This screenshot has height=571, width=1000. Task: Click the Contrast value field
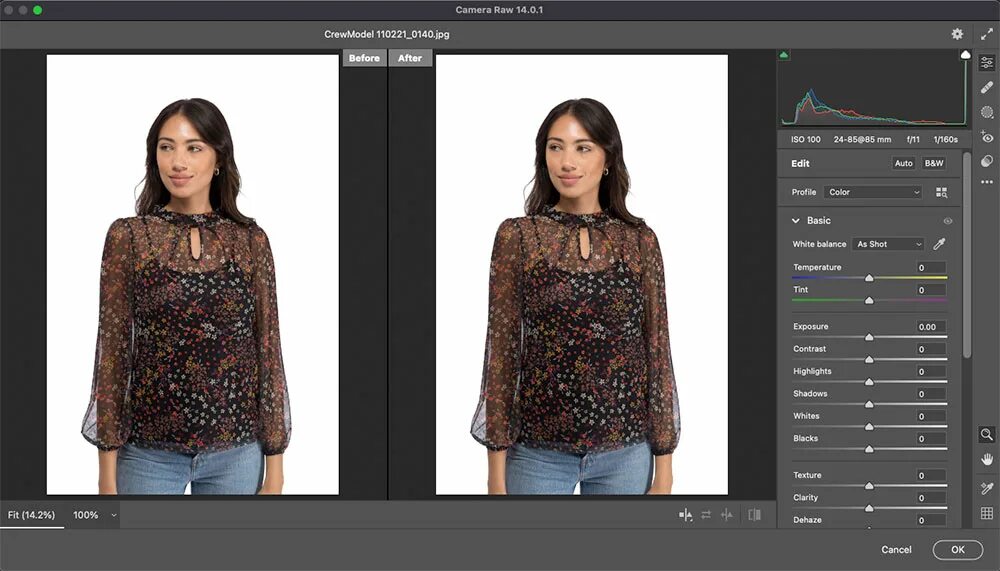click(930, 349)
